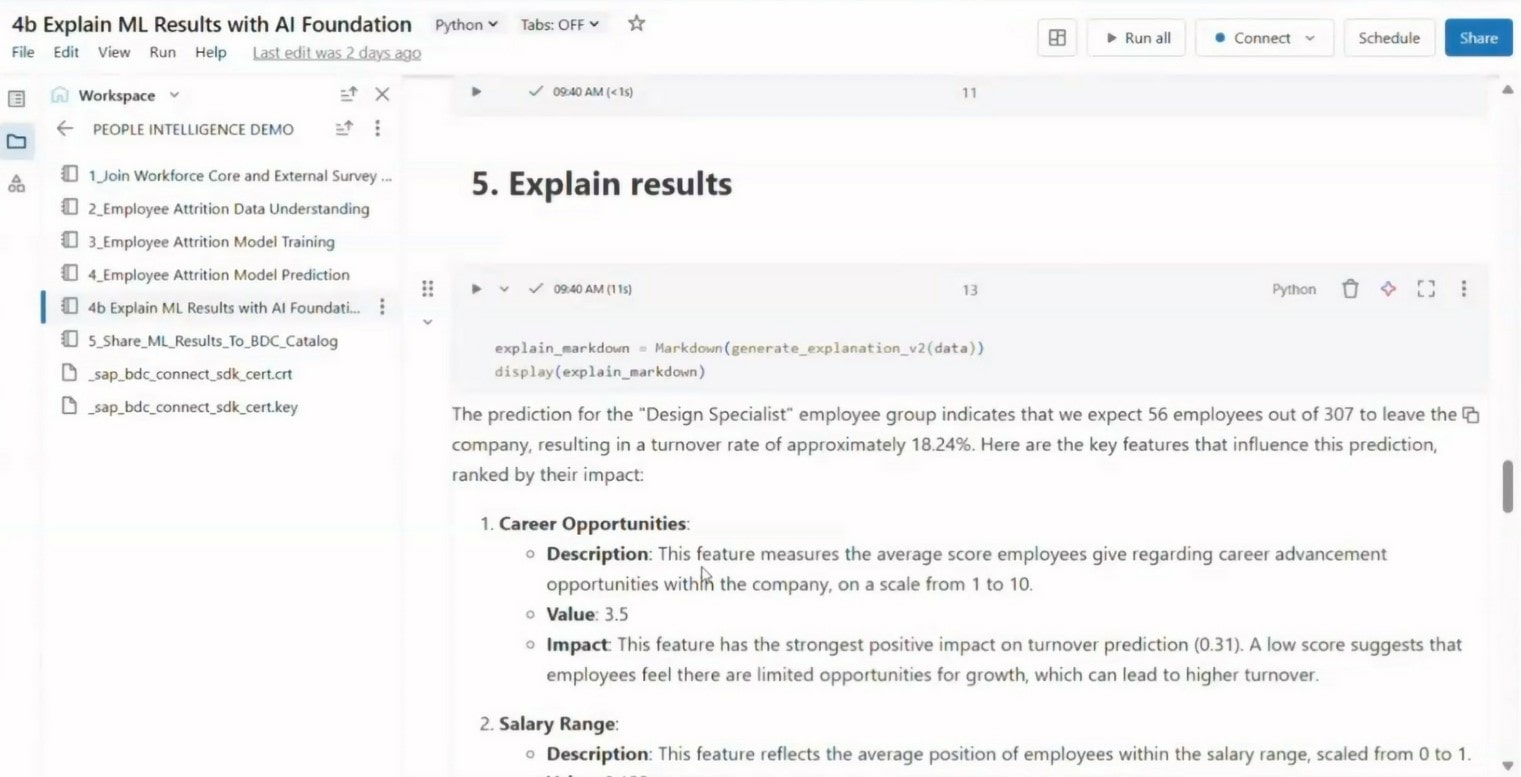Delete cell 13 using the trash icon

pyautogui.click(x=1350, y=288)
